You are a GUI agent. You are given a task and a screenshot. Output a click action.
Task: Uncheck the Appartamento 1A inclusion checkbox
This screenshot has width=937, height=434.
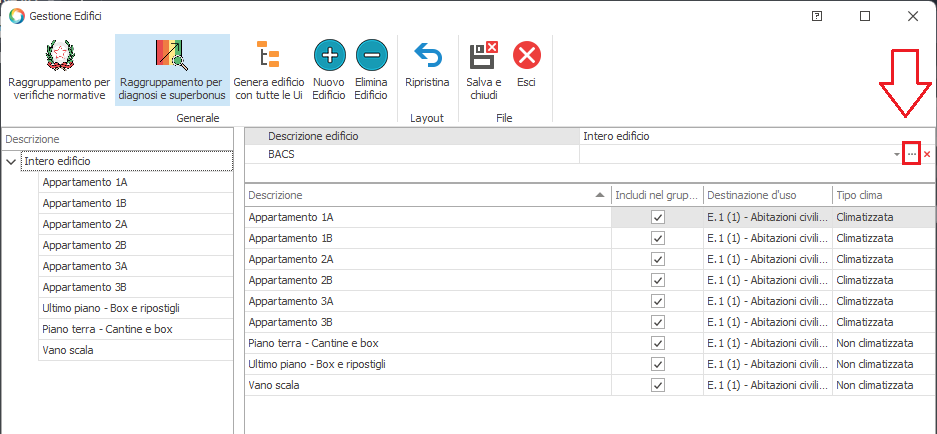tap(657, 217)
